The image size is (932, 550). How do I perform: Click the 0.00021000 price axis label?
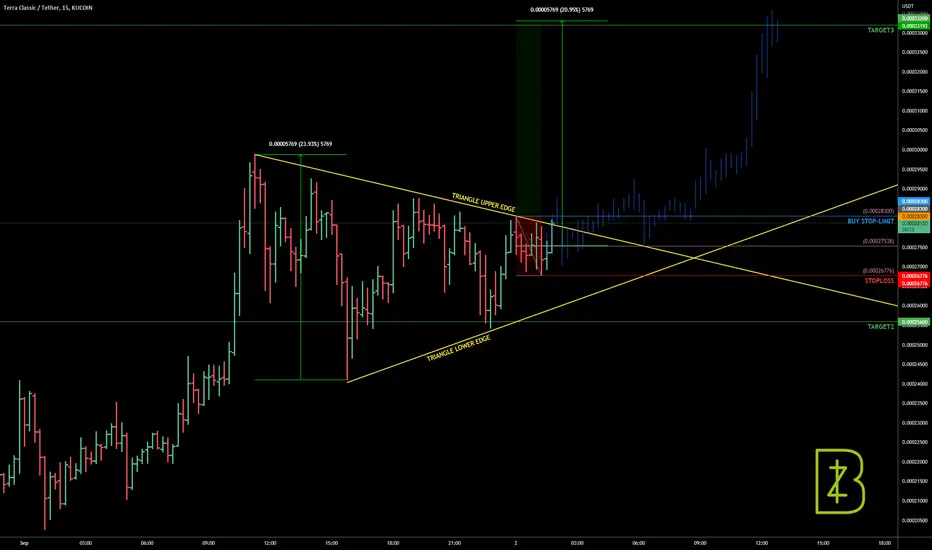915,501
